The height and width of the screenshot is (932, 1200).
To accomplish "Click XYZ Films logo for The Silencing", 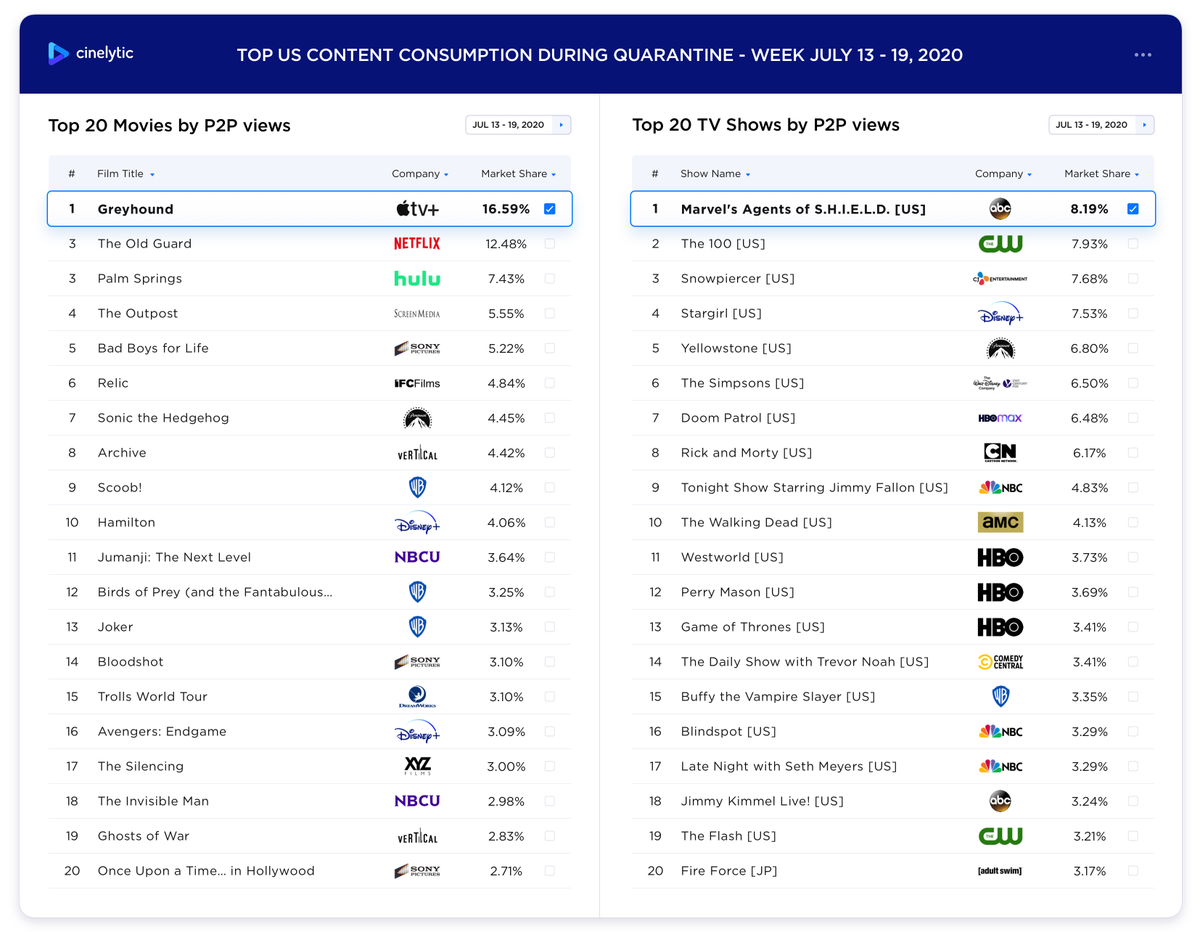I will click(x=417, y=766).
